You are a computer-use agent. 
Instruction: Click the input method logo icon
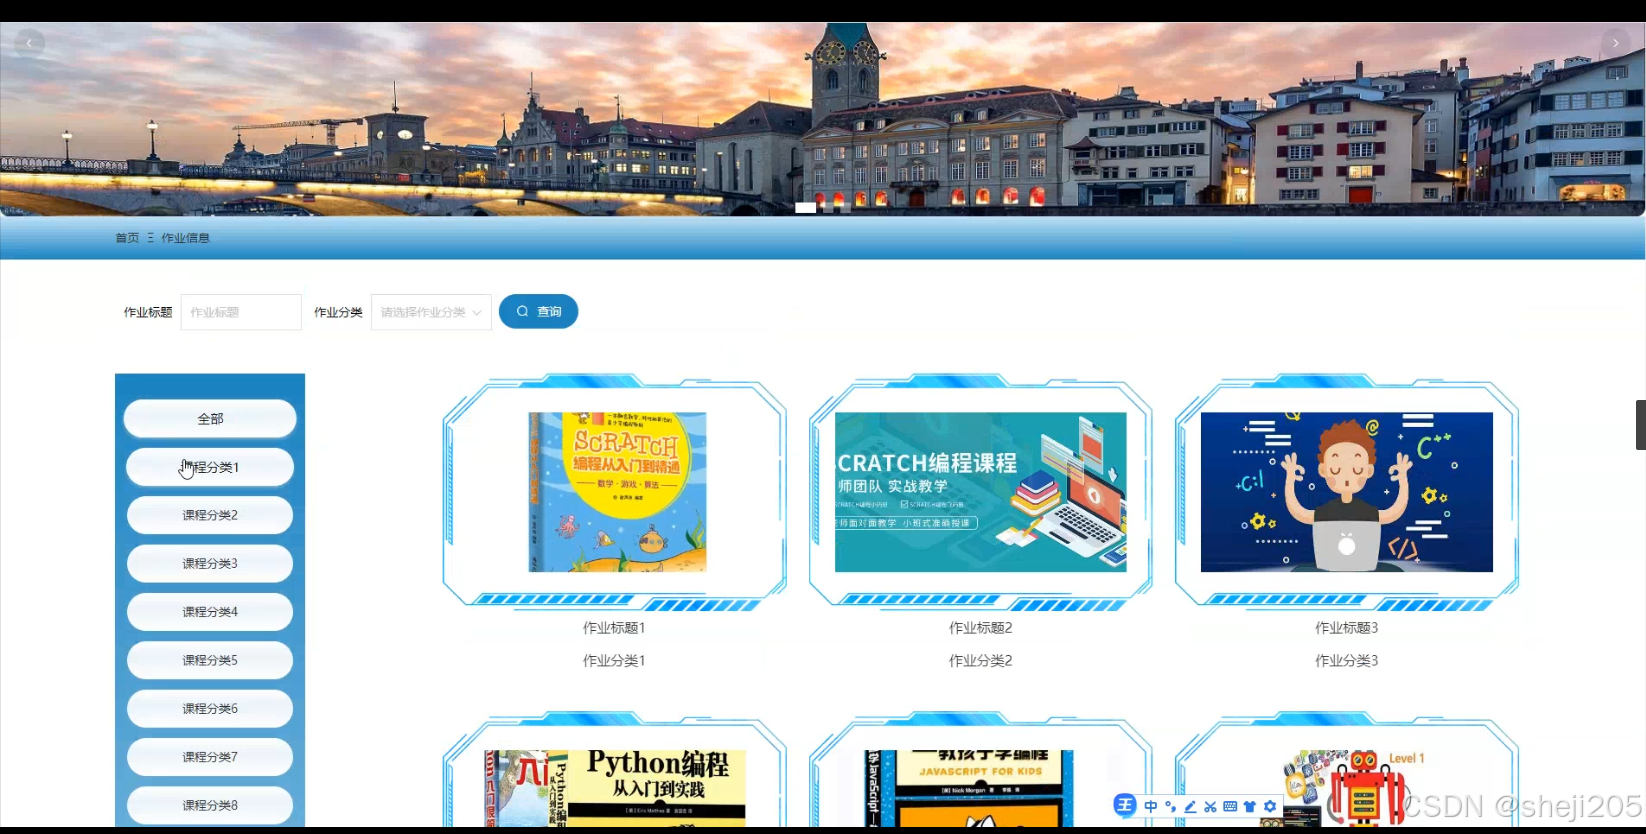tap(1125, 805)
